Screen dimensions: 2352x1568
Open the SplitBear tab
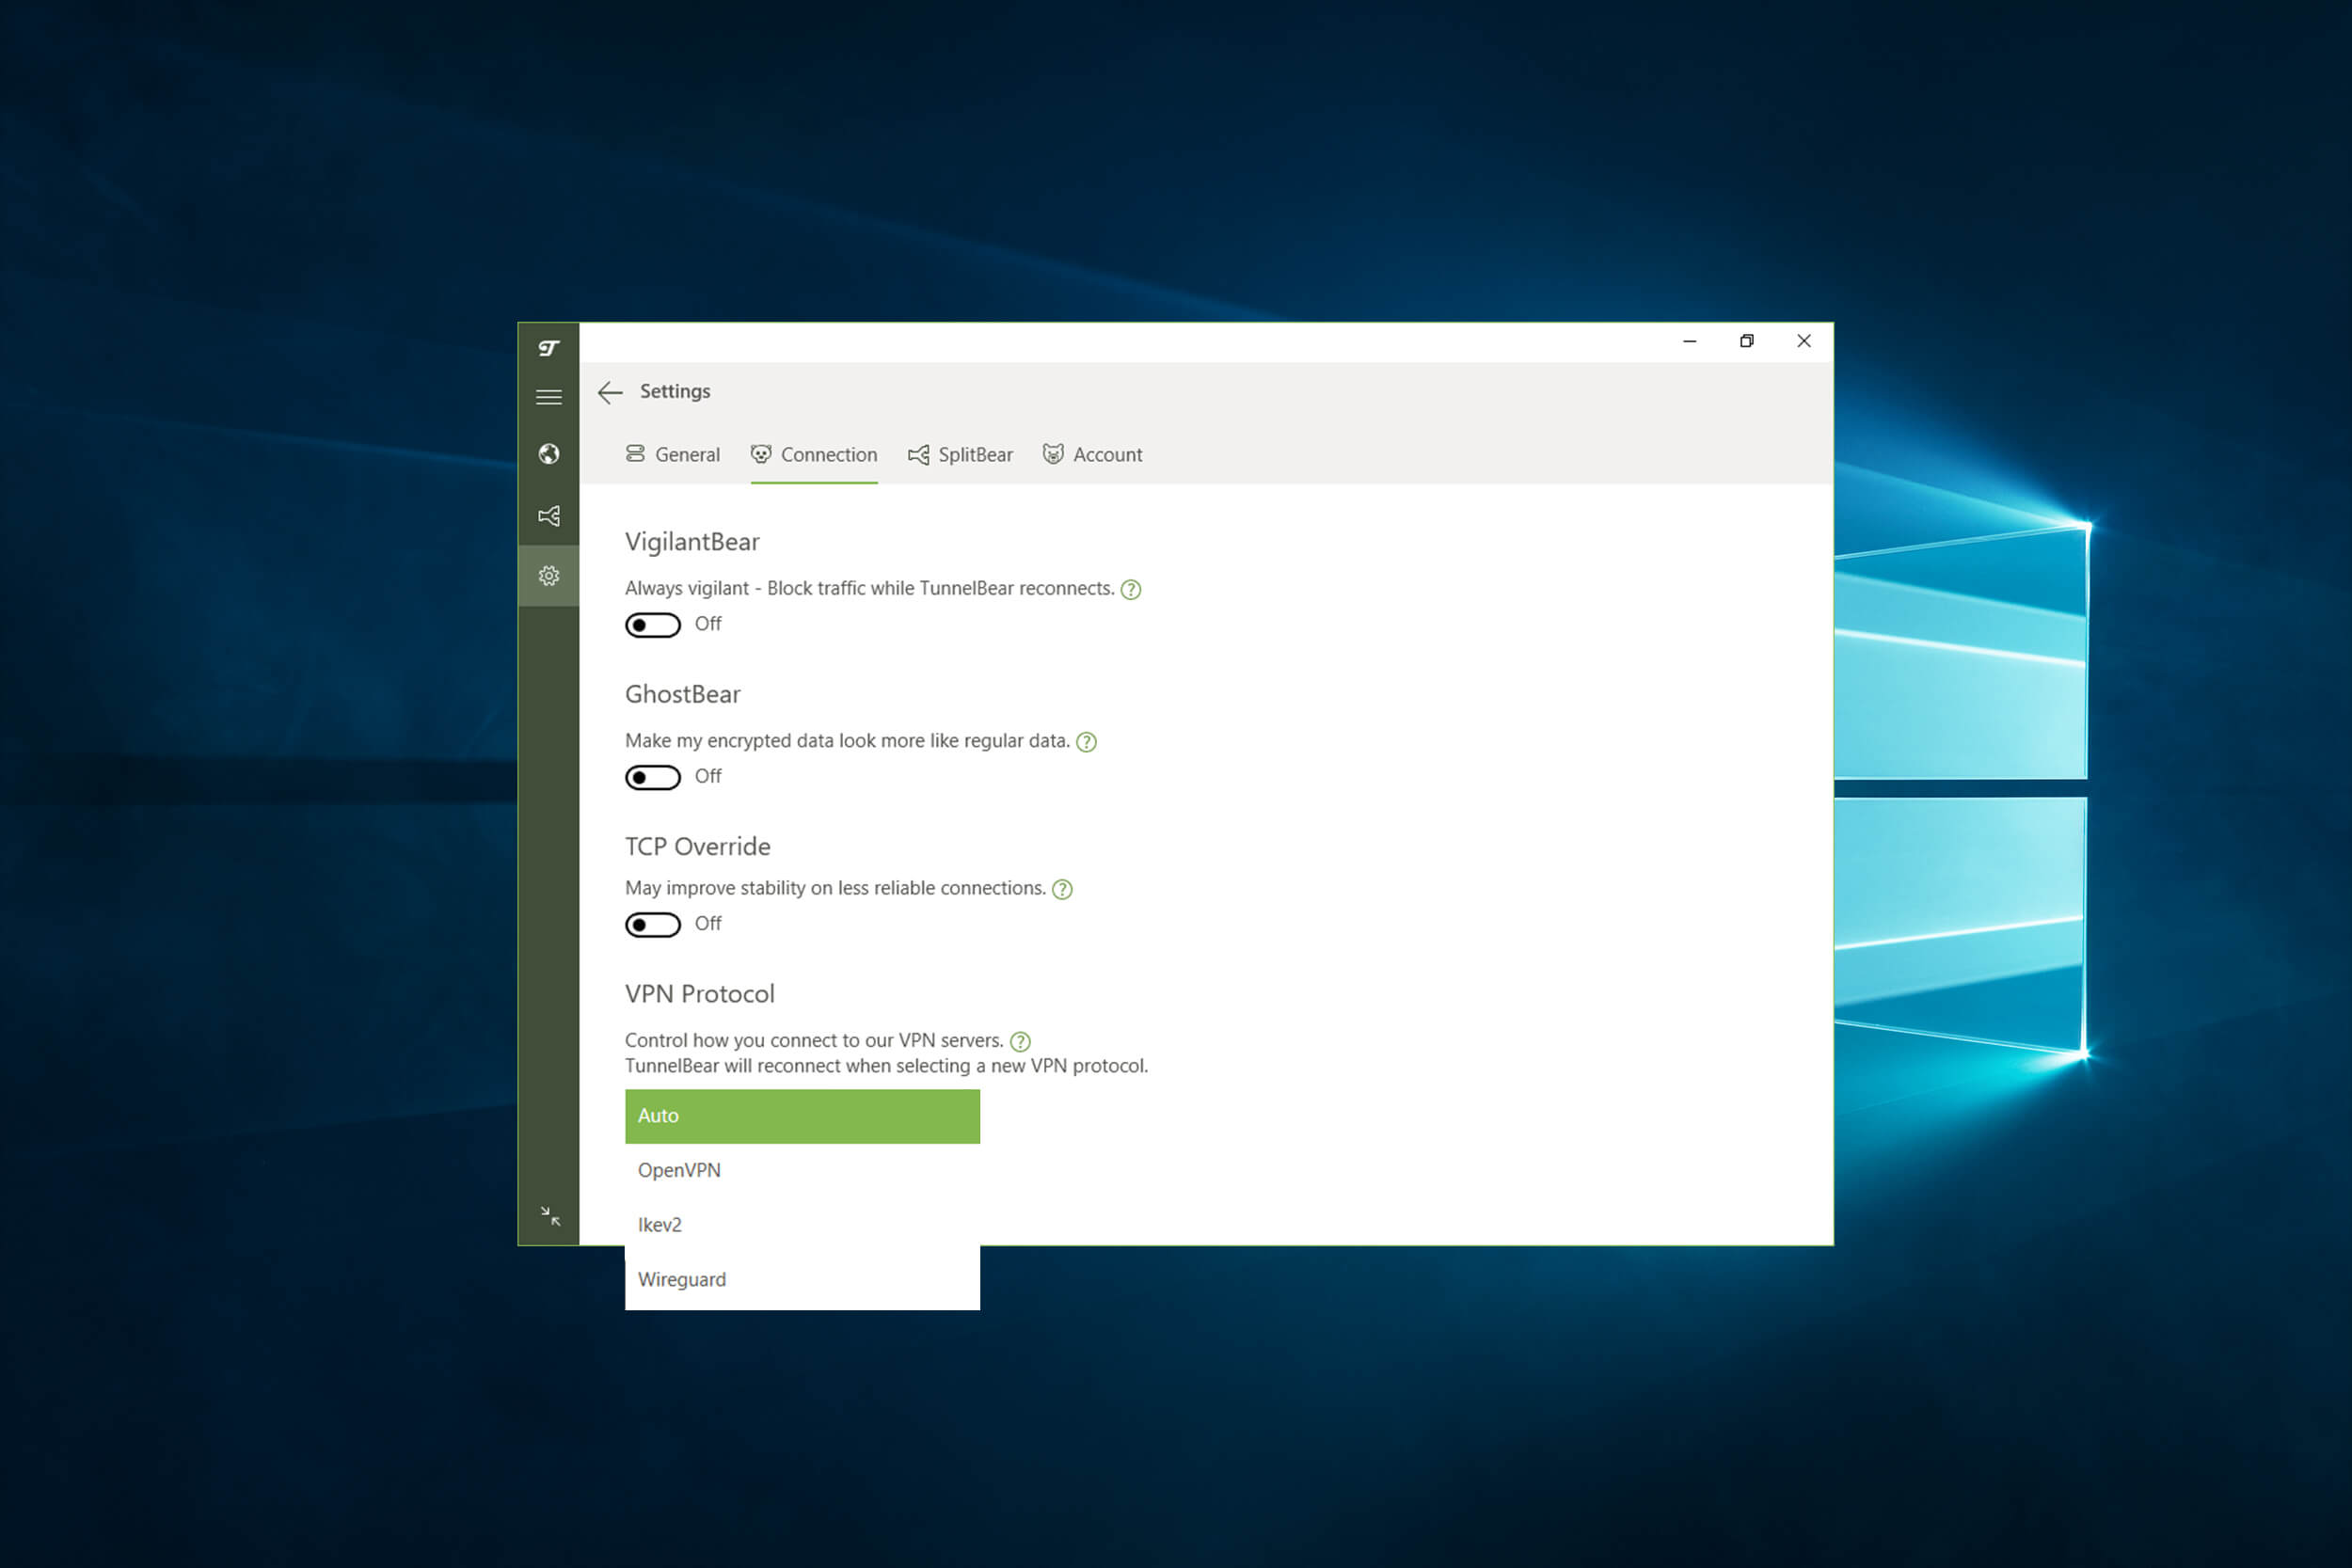960,455
